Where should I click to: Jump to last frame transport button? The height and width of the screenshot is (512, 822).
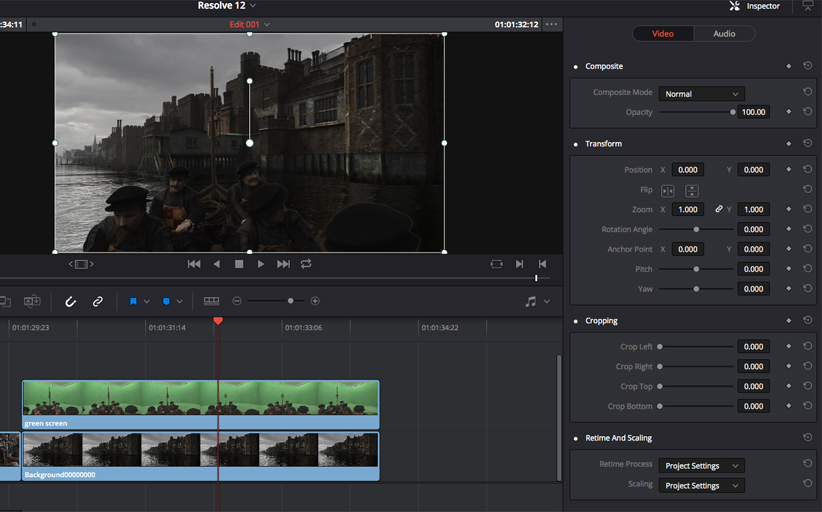283,264
